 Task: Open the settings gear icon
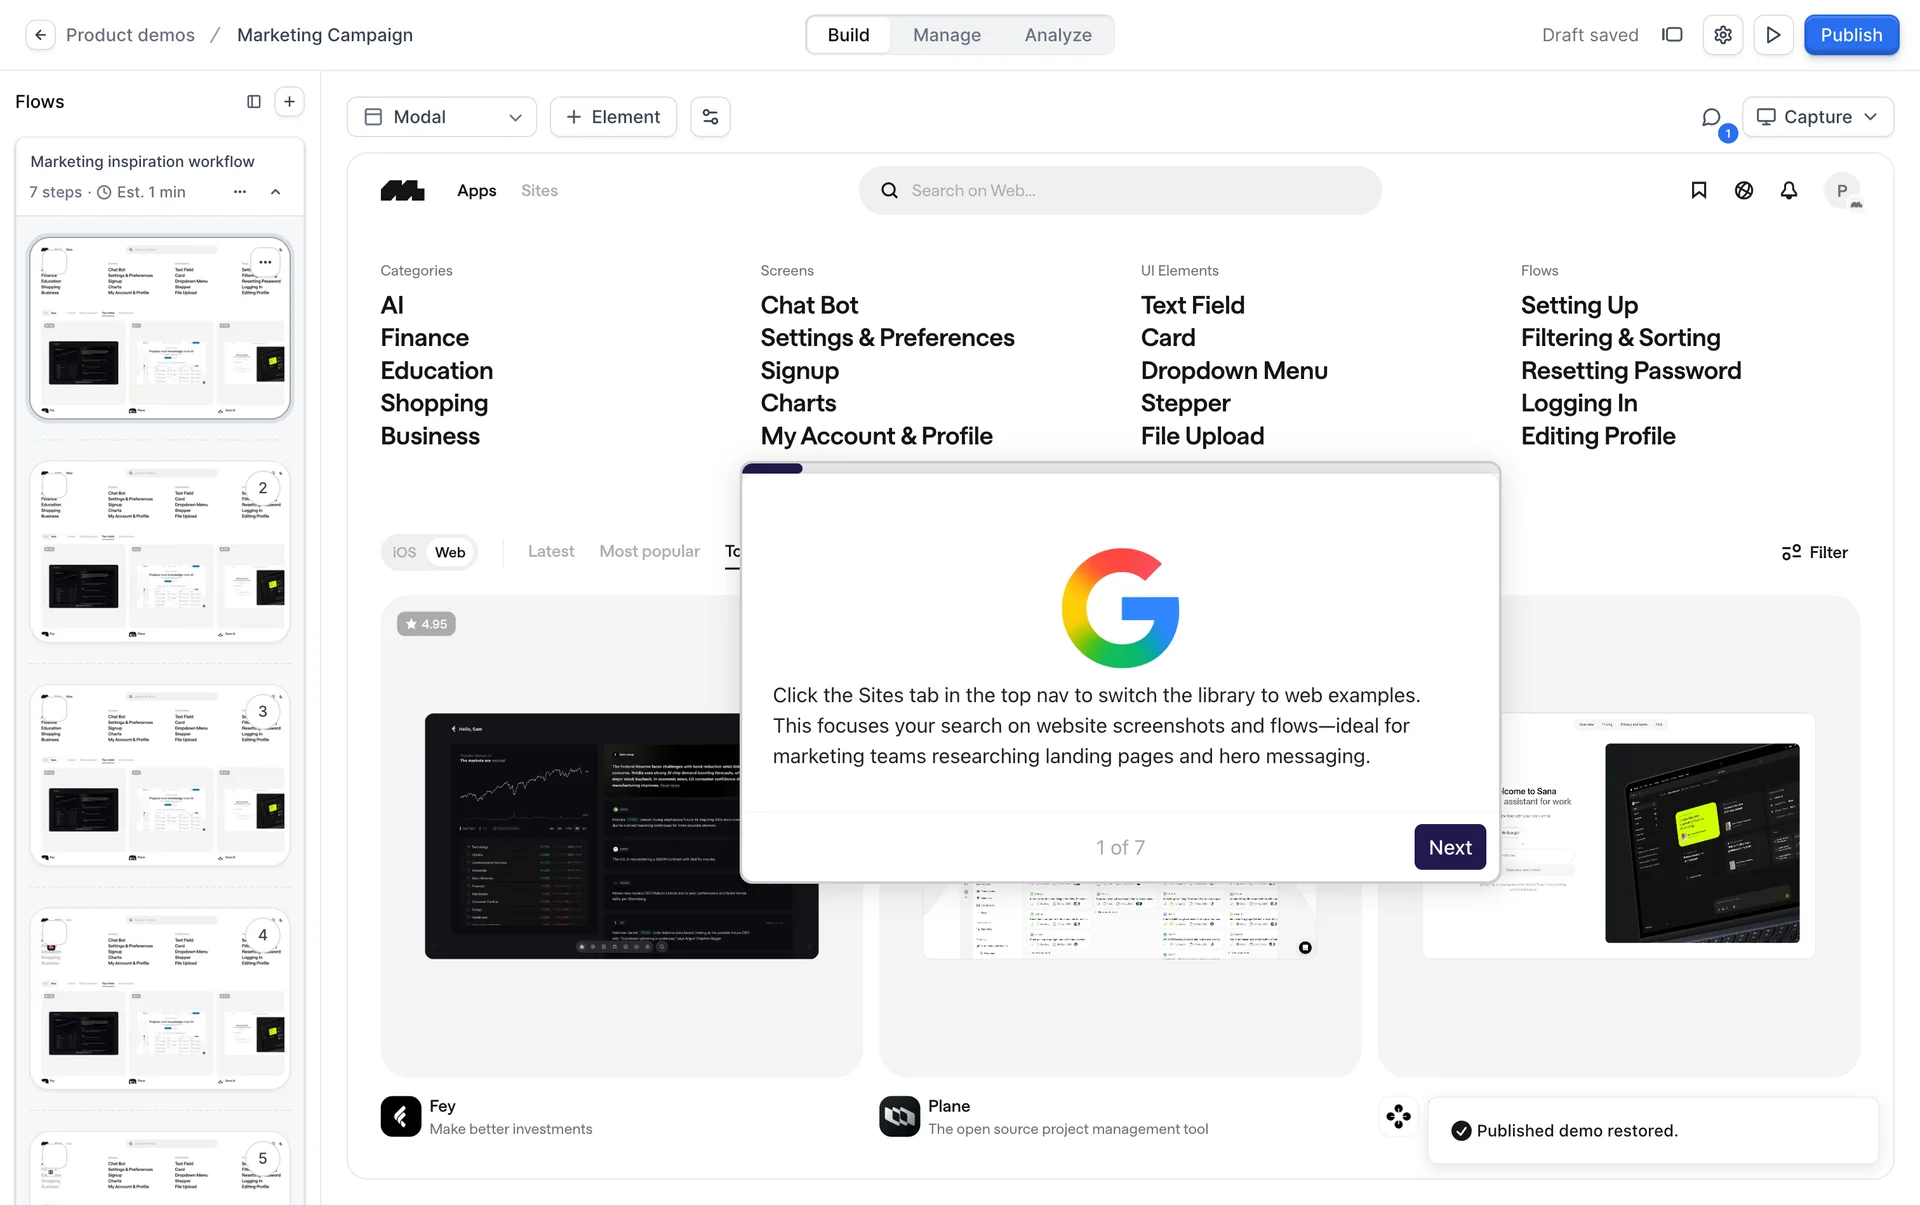click(x=1722, y=35)
